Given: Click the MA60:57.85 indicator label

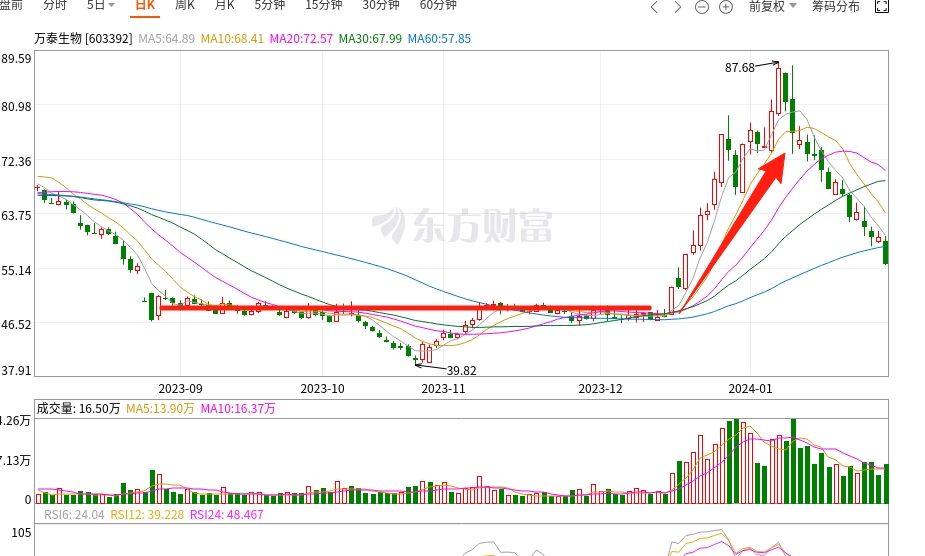Looking at the screenshot, I should 439,38.
